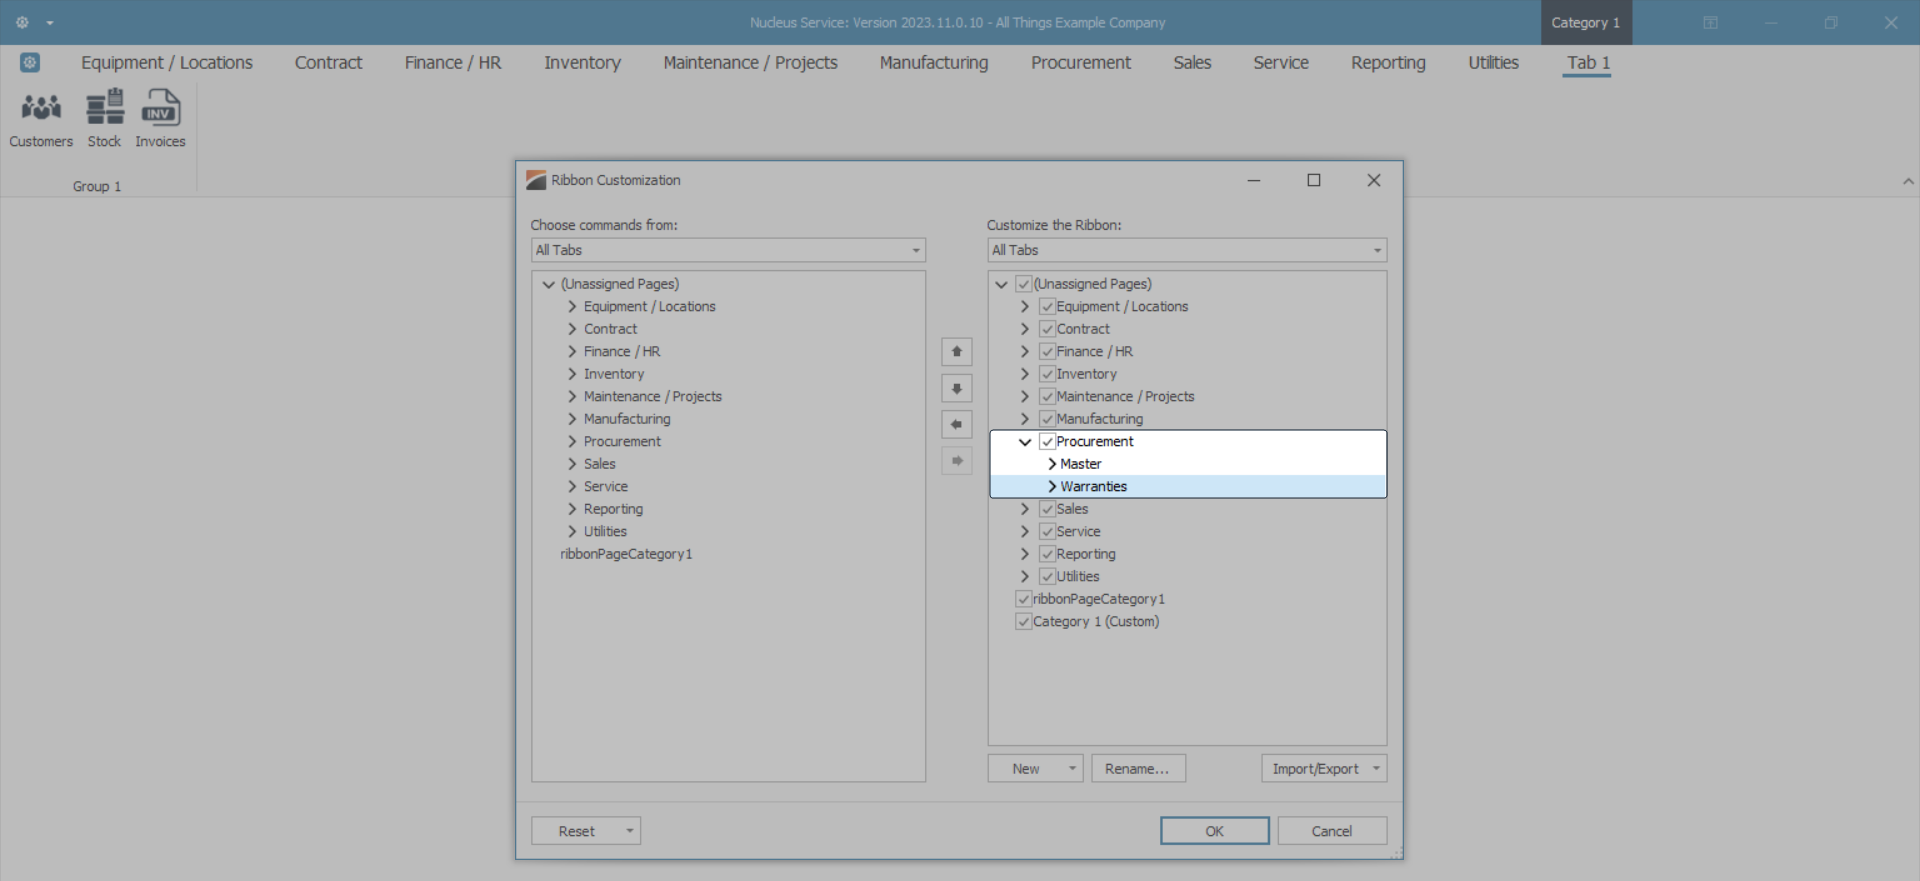Uncheck the Service checkbox in right tree
The image size is (1920, 881).
coord(1047,532)
